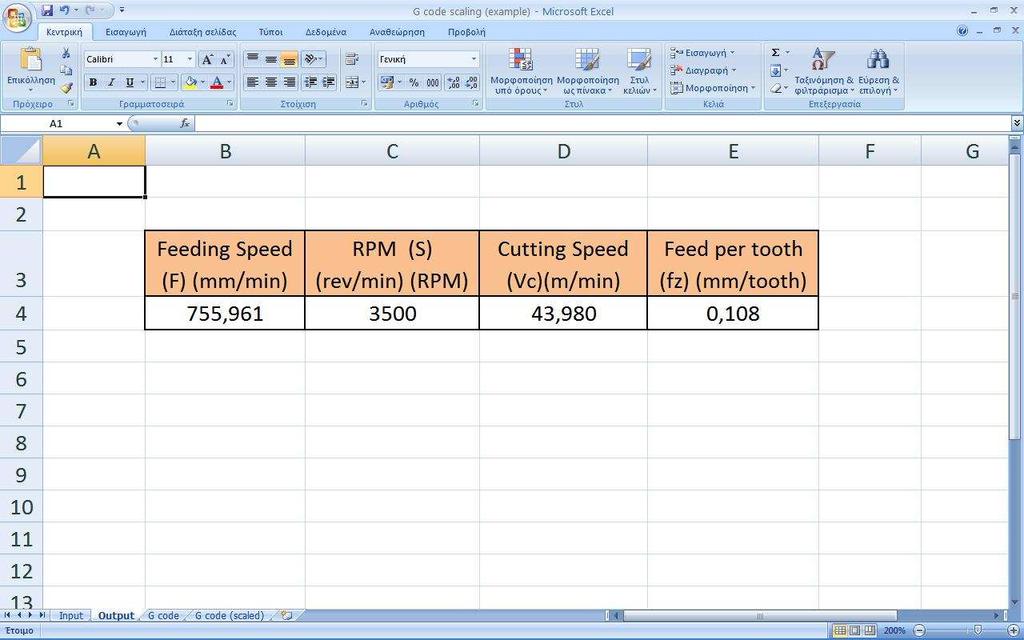1024x640 pixels.
Task: Toggle italic formatting
Action: pyautogui.click(x=111, y=82)
